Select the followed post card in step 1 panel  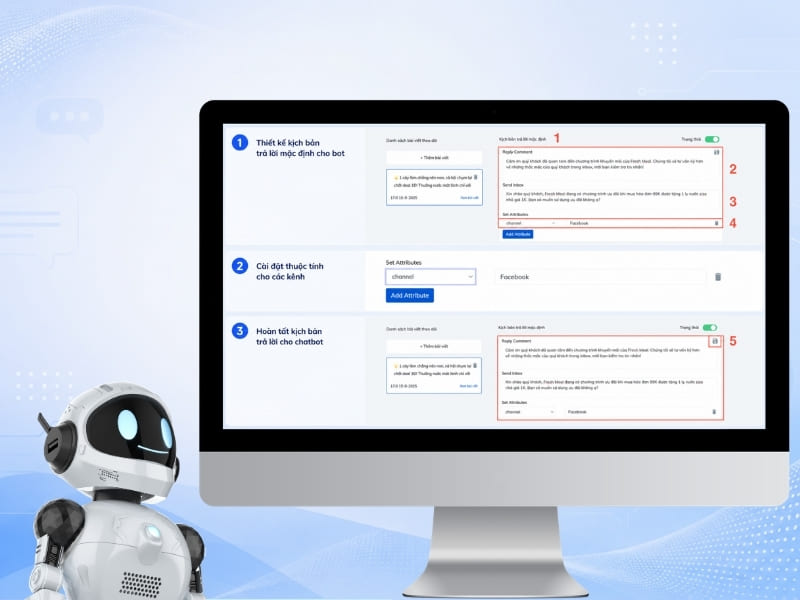point(434,187)
